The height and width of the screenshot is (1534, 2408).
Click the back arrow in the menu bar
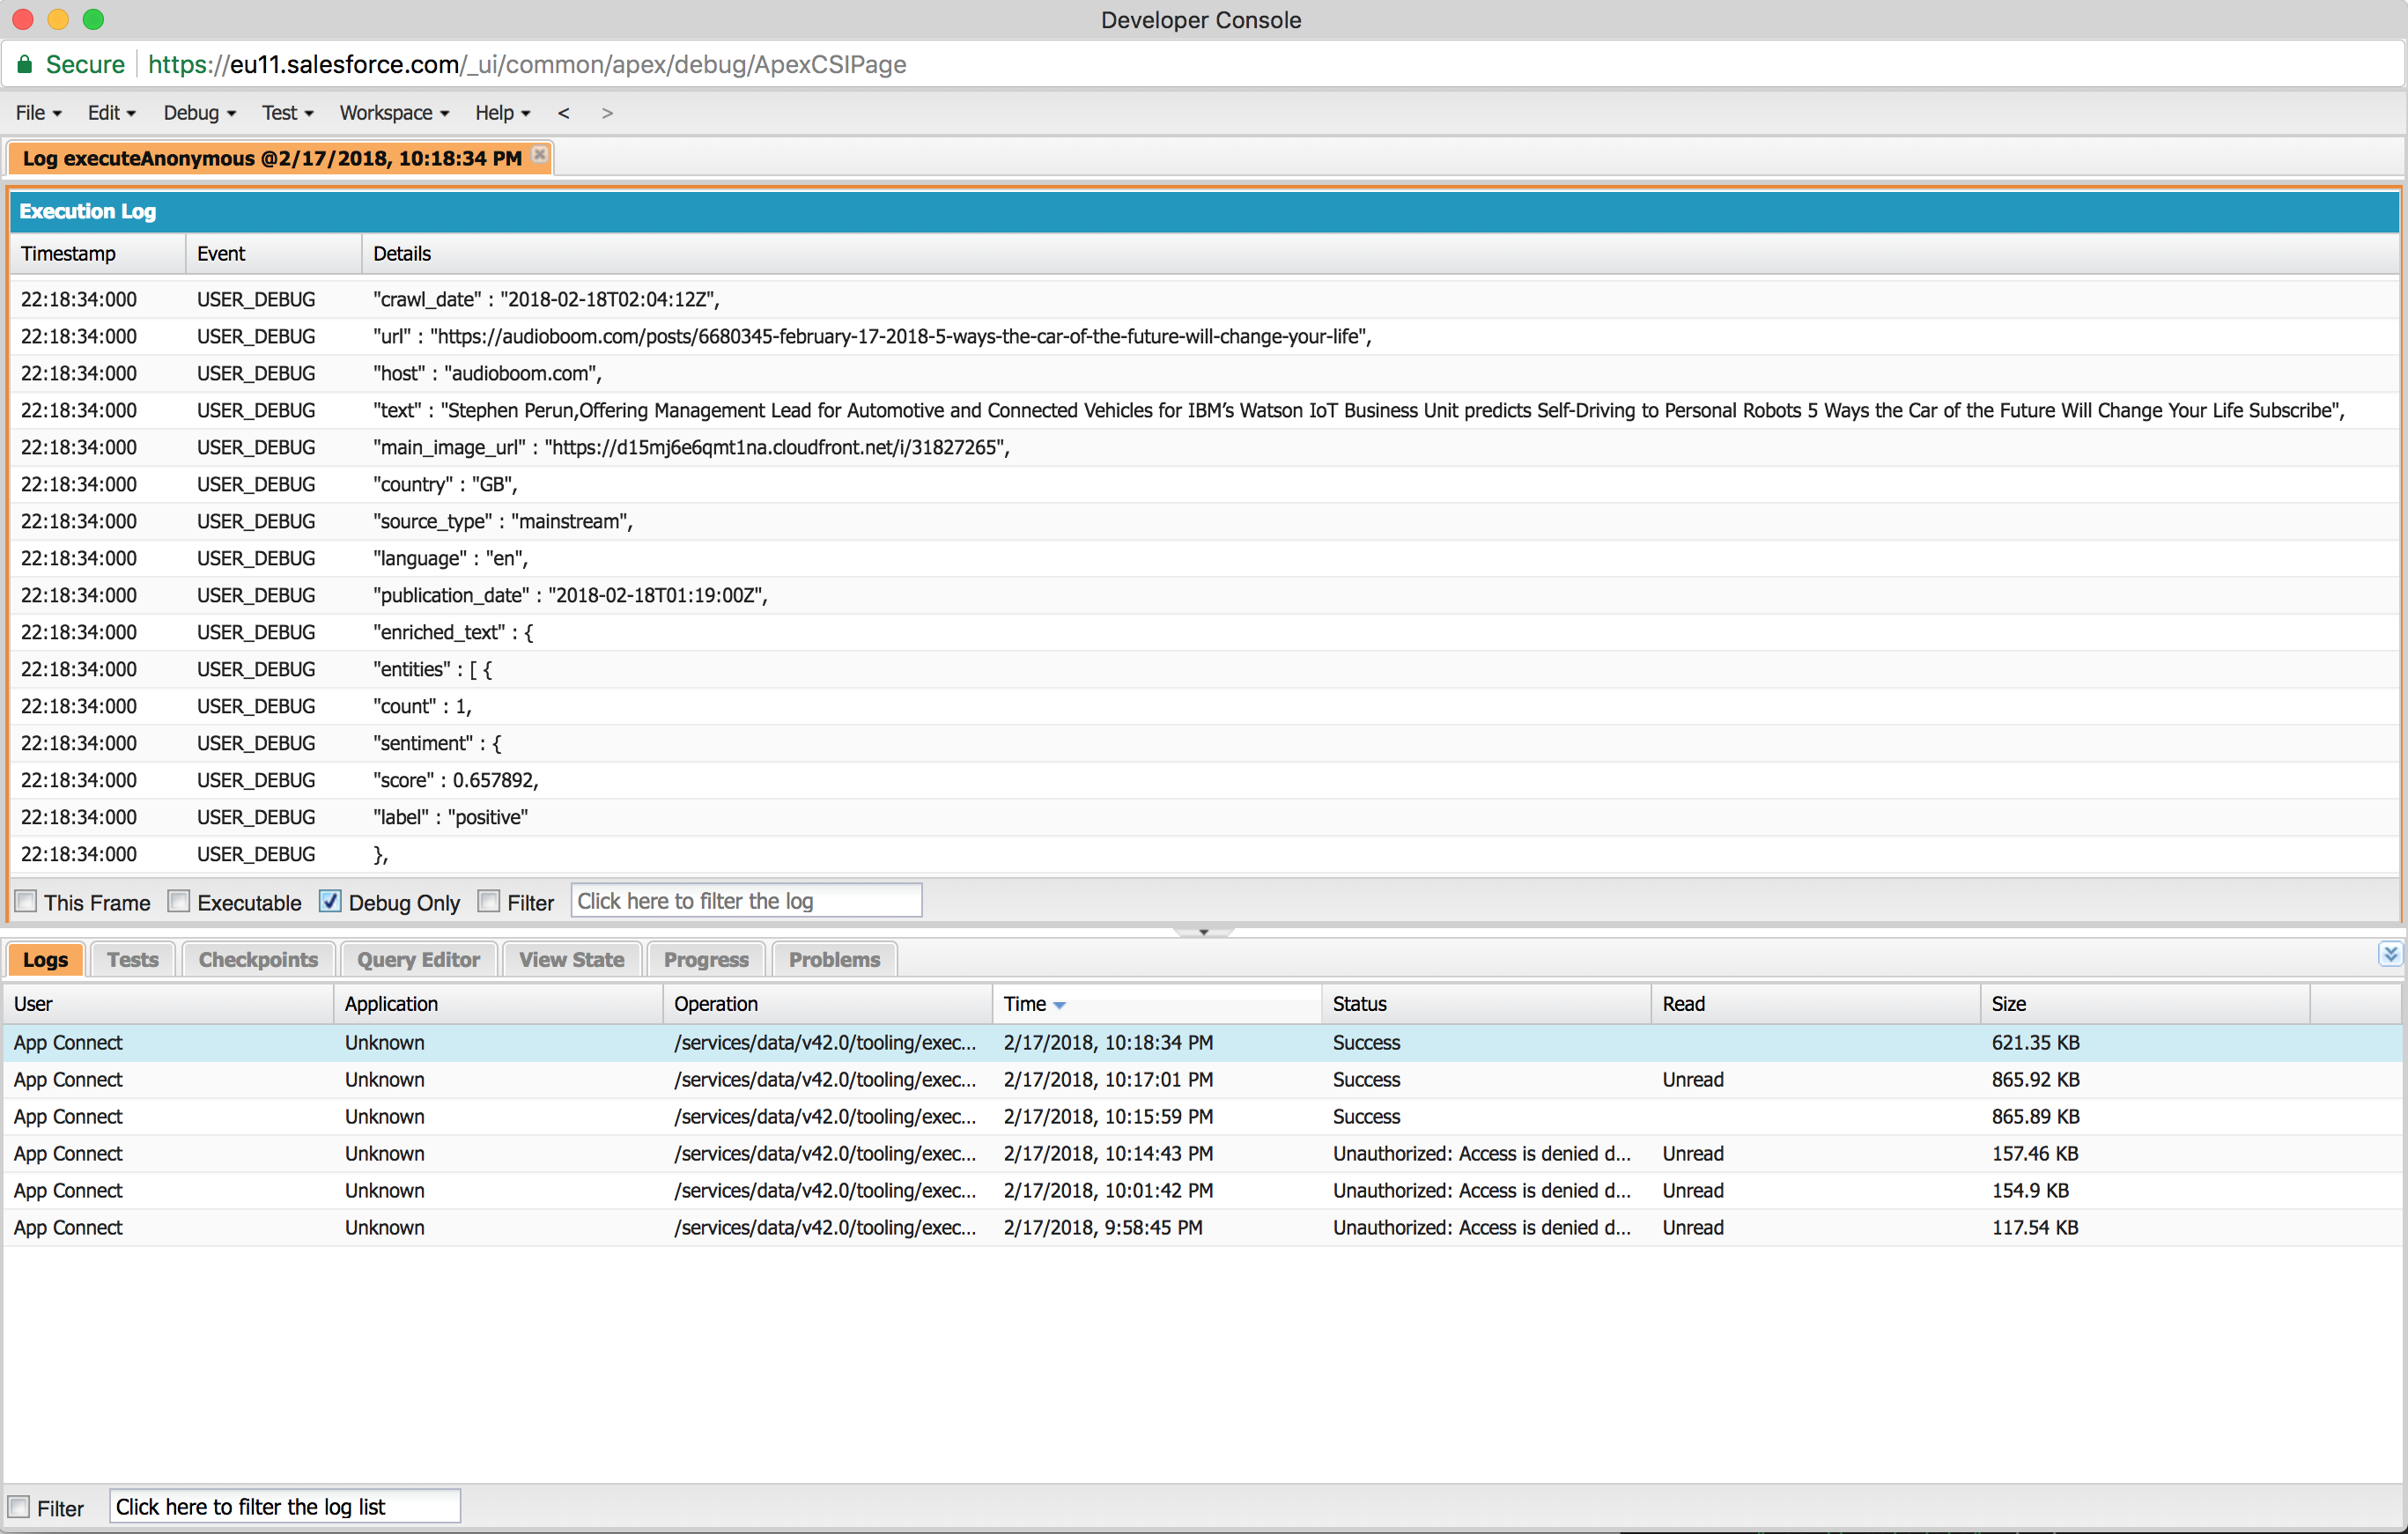pyautogui.click(x=564, y=113)
